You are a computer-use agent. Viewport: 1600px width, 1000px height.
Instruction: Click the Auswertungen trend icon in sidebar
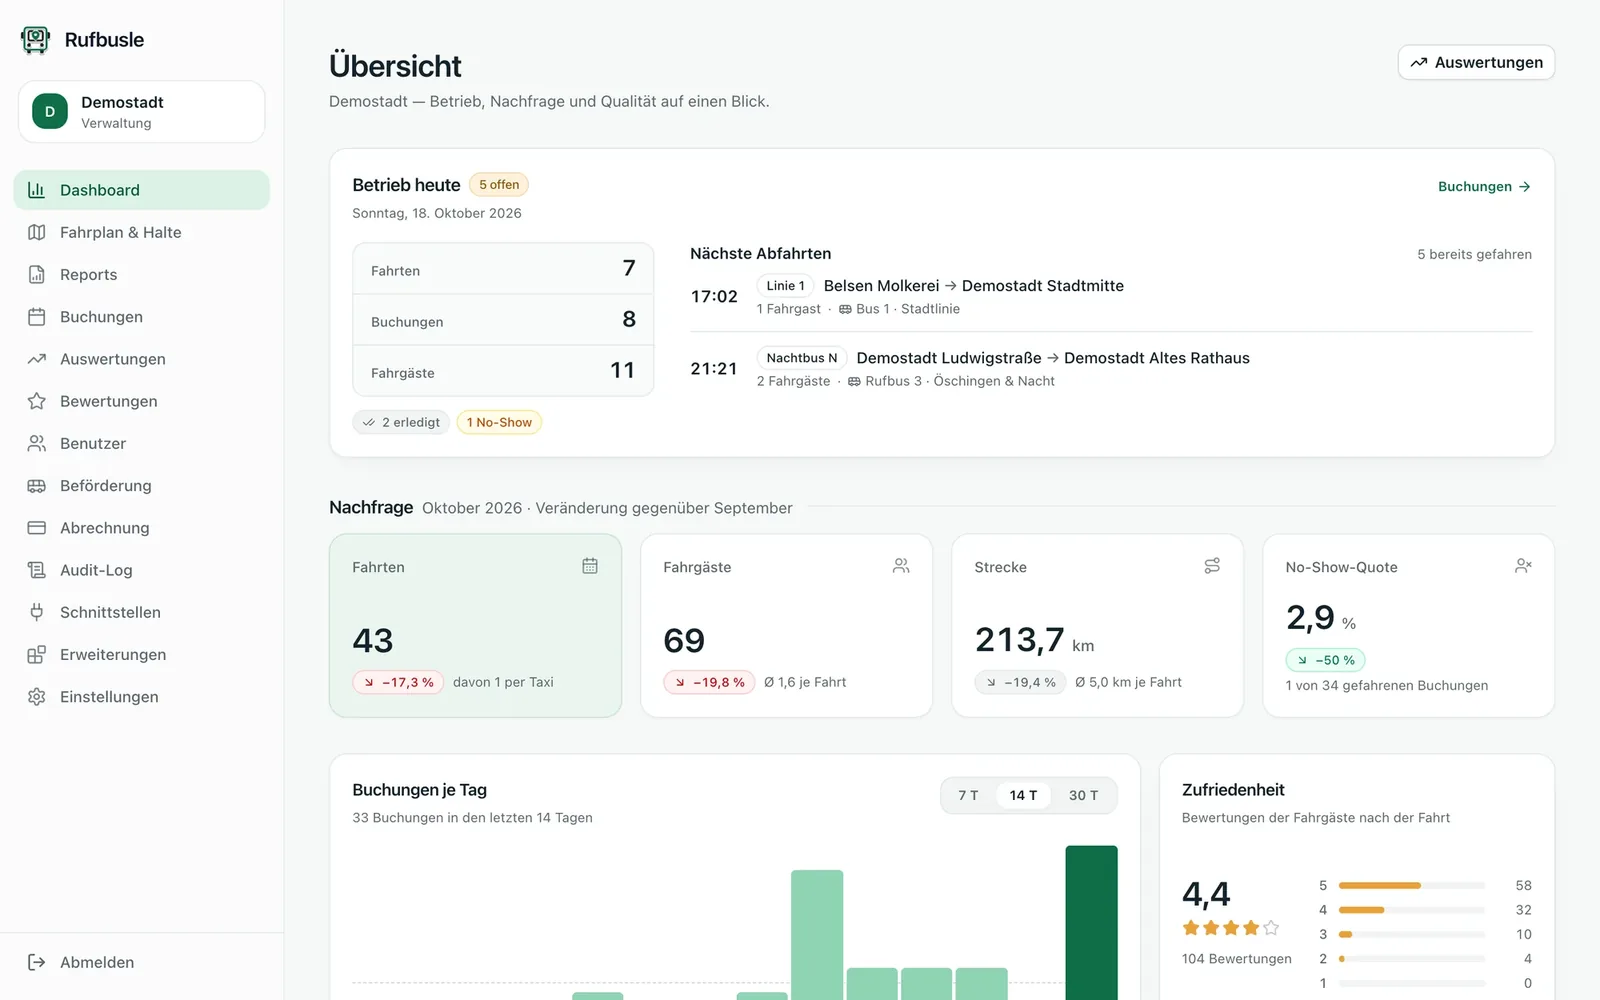(37, 359)
